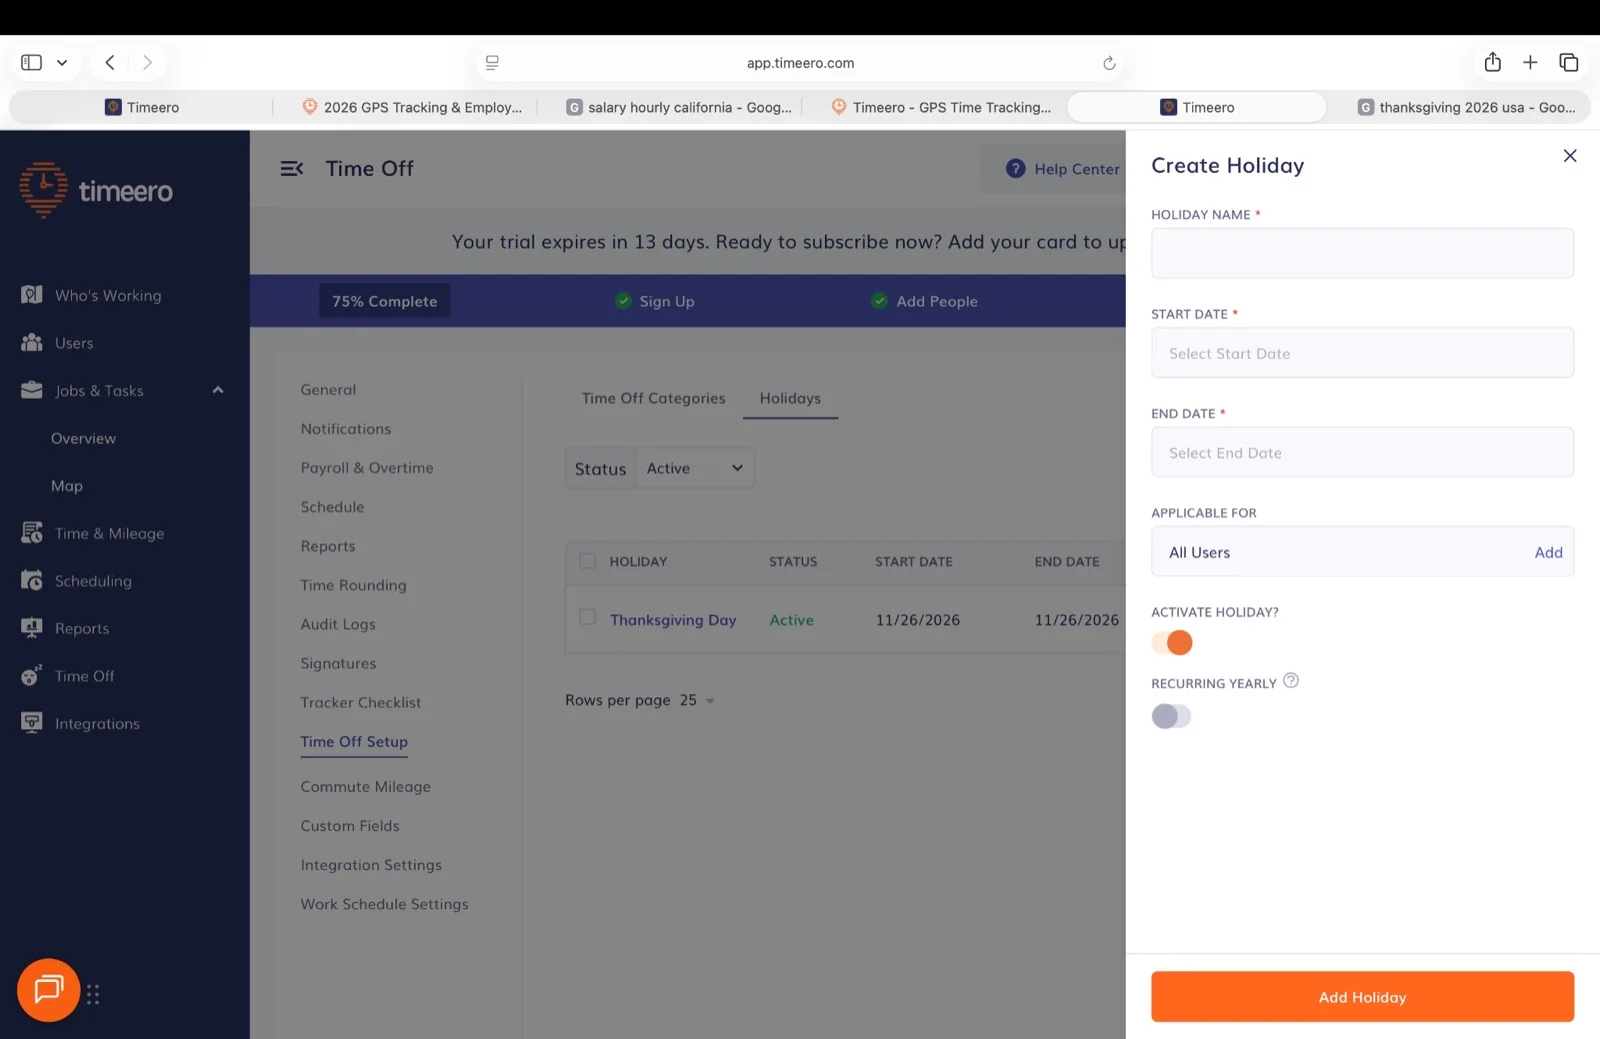The width and height of the screenshot is (1600, 1039).
Task: Open Time & Mileage sidebar icon
Action: (32, 533)
